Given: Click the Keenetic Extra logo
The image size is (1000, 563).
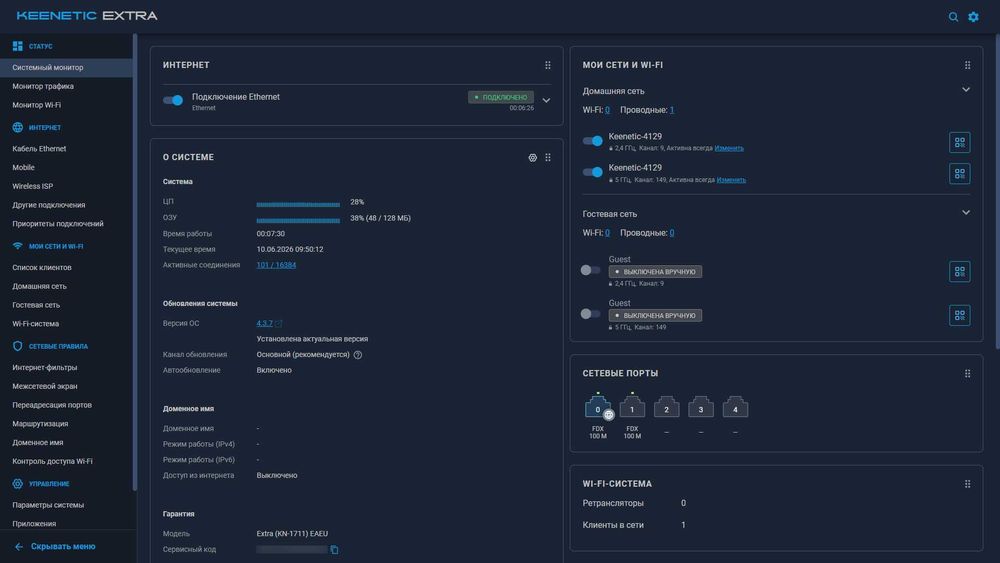Looking at the screenshot, I should click(87, 16).
